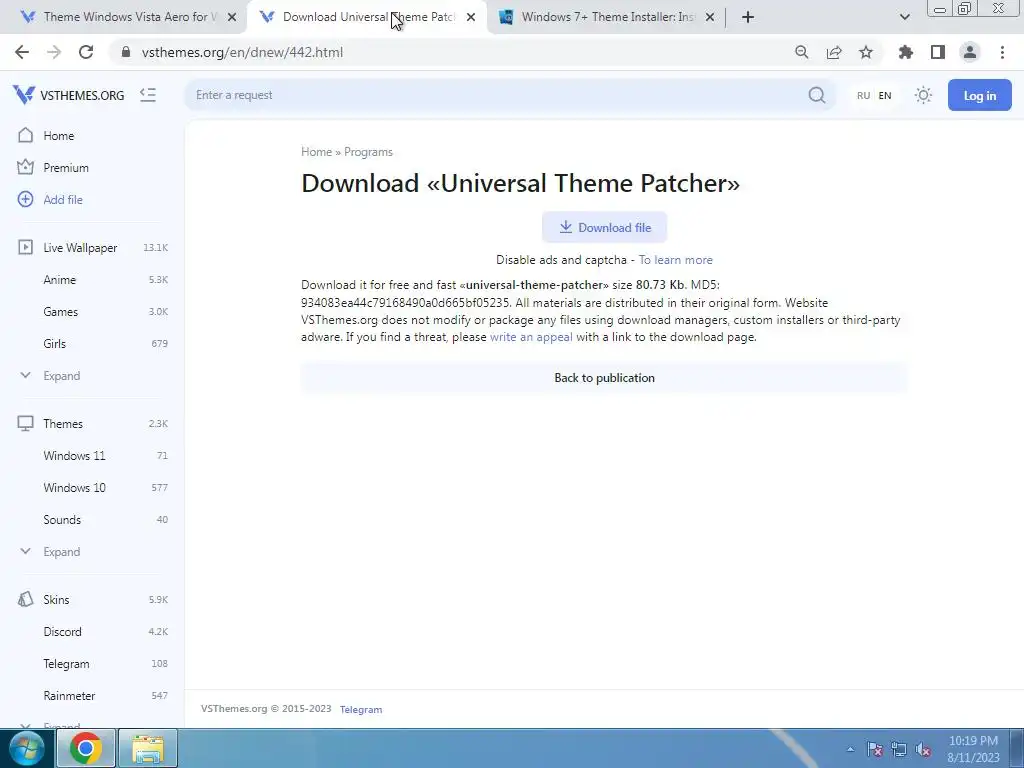The width and height of the screenshot is (1024, 768).
Task: Bookmark this page with star
Action: click(x=866, y=52)
